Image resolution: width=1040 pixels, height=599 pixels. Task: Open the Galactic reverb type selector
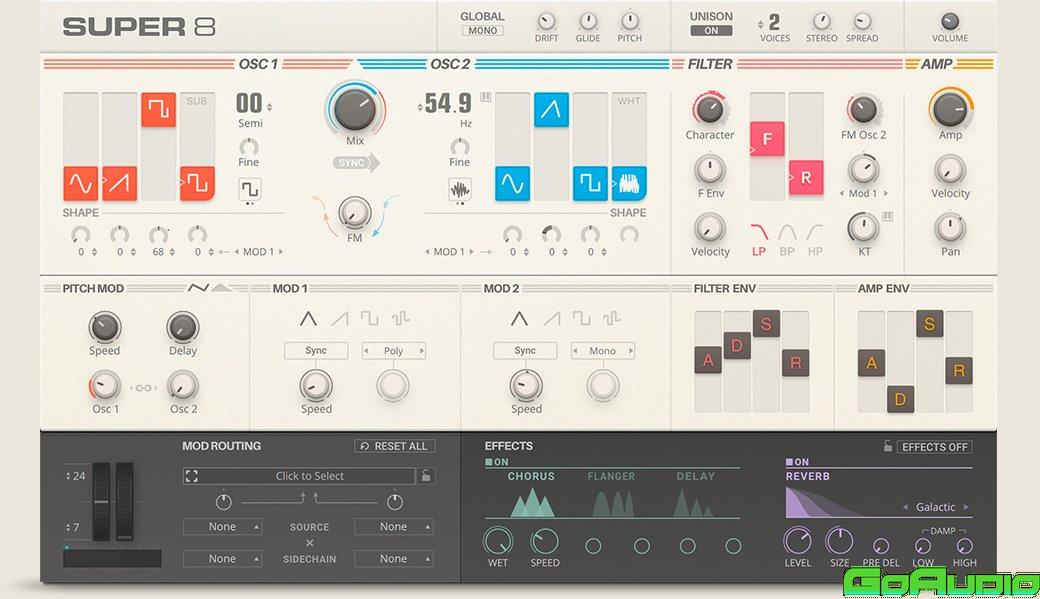pos(935,507)
